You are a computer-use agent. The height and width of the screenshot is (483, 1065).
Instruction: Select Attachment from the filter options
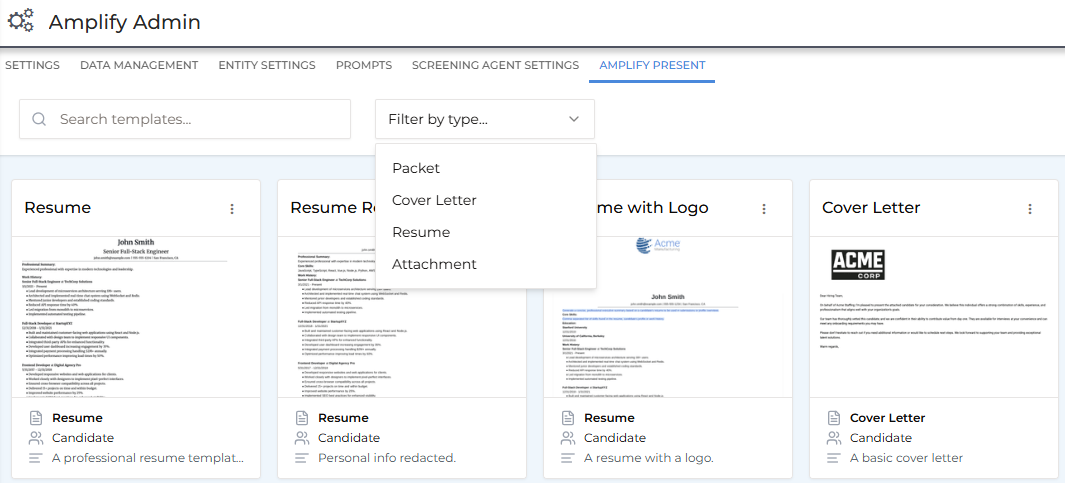click(x=434, y=264)
